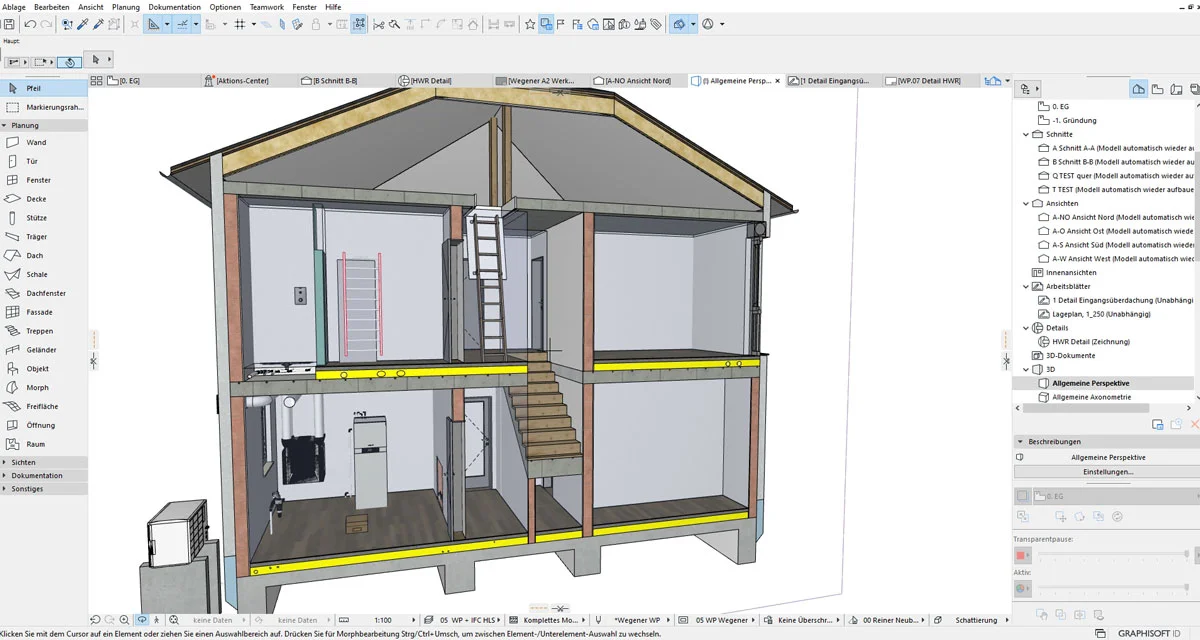This screenshot has width=1200, height=640.
Task: Select the Wand (wall) tool
Action: [x=35, y=142]
